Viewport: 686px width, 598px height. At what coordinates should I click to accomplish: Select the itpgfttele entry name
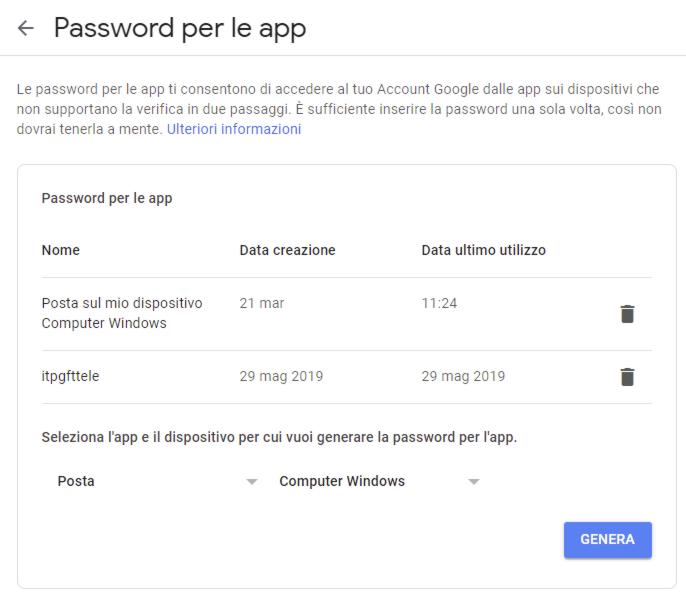tap(70, 376)
